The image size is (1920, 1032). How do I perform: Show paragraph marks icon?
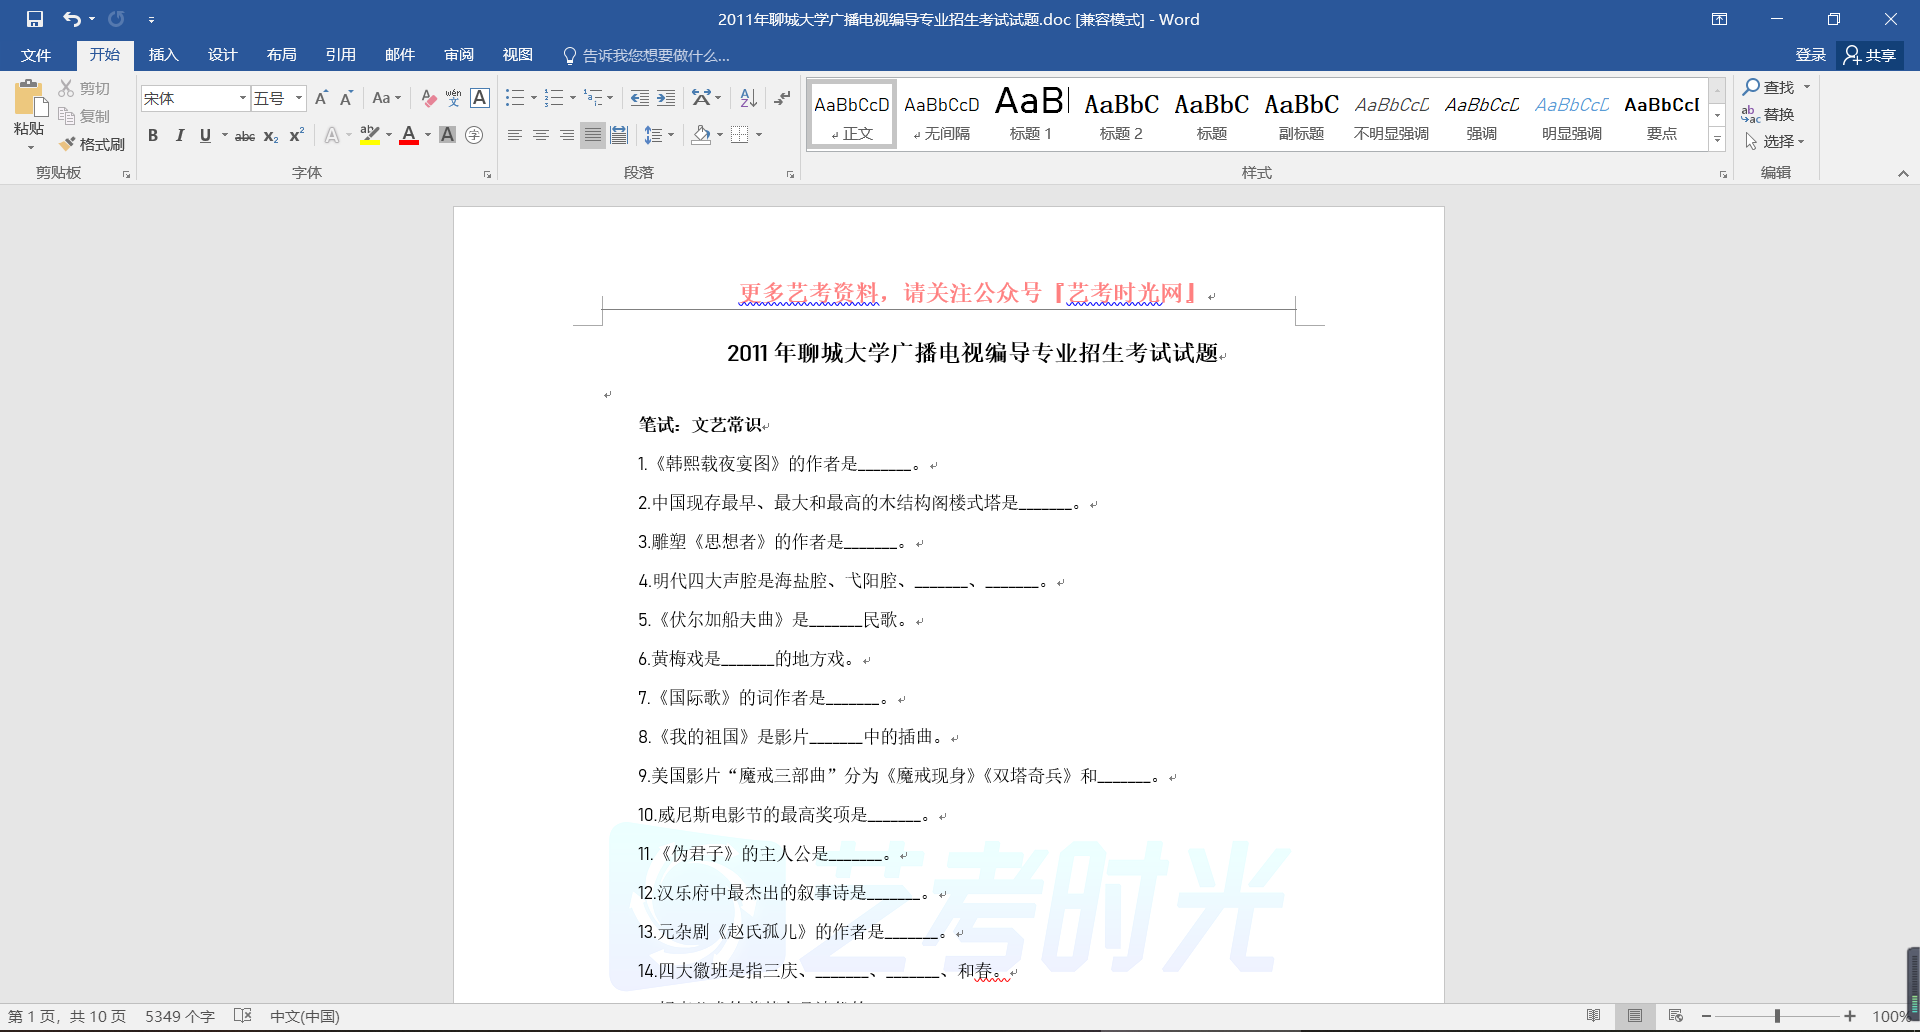point(782,98)
